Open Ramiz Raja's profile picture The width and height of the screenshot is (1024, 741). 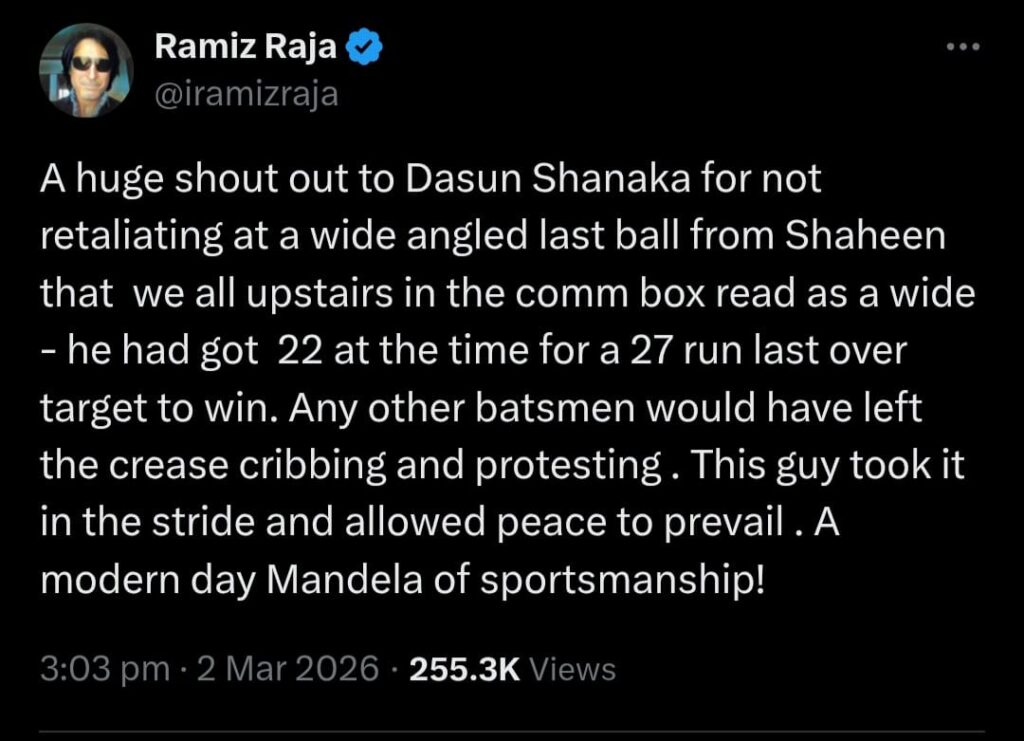pos(86,70)
